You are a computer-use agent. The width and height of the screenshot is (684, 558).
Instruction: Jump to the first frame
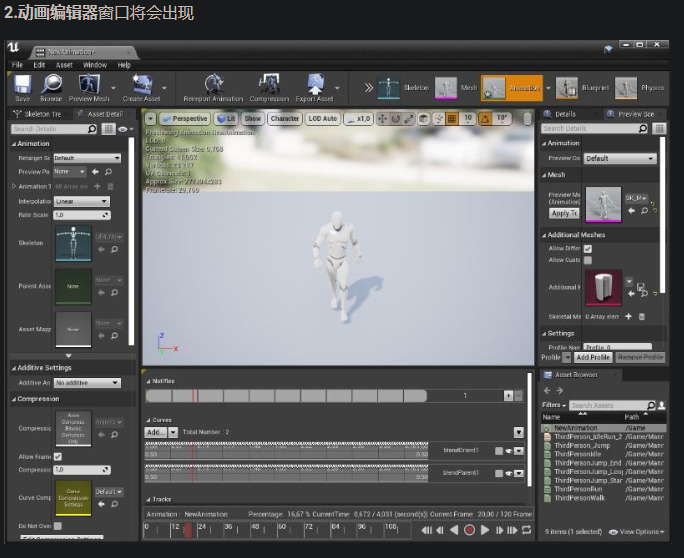pos(427,530)
